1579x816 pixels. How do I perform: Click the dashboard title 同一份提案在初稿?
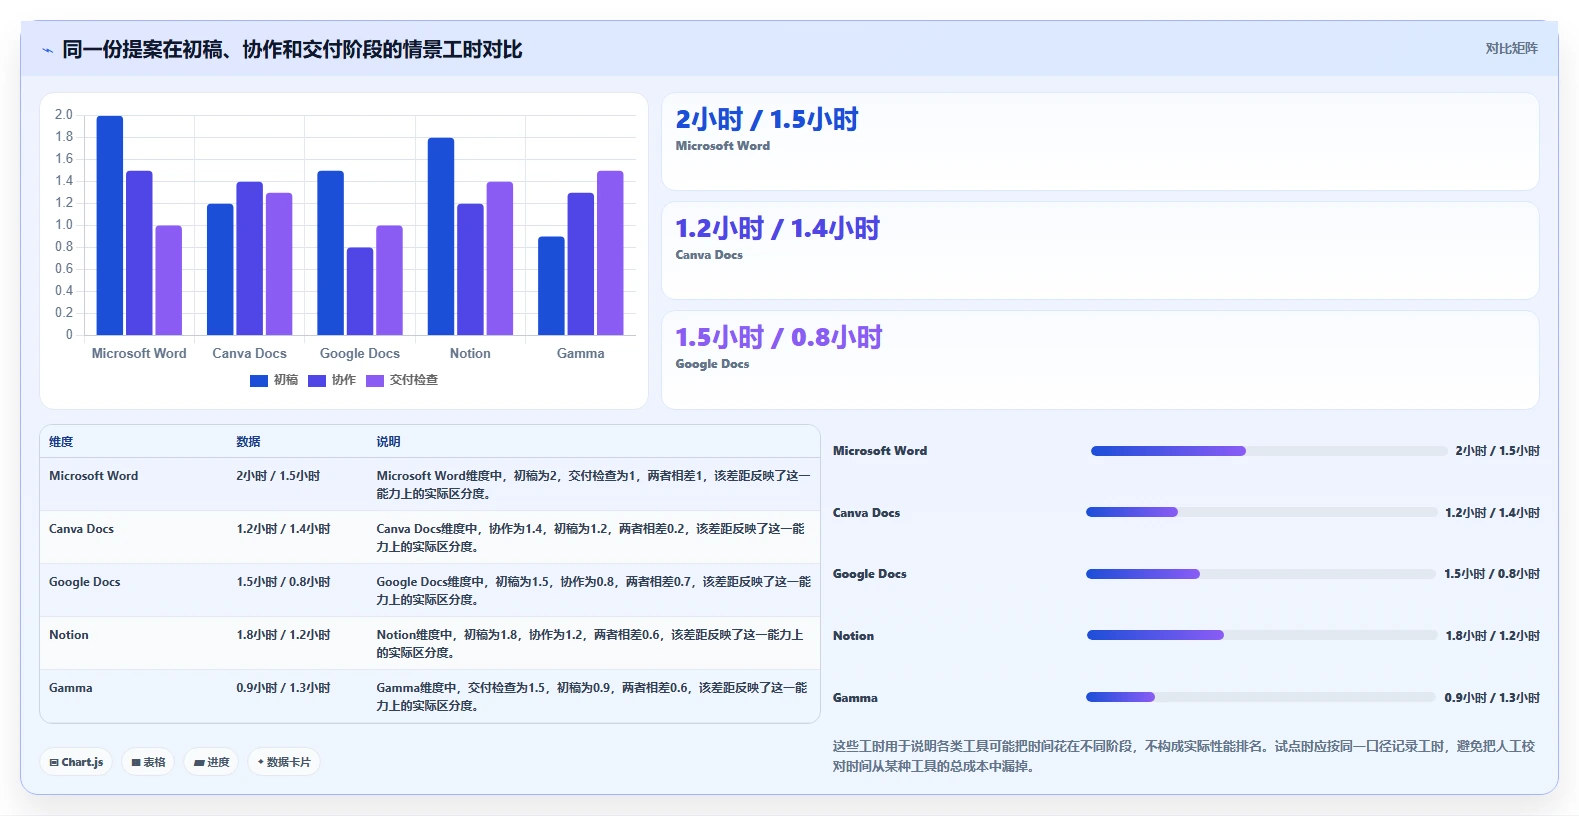click(292, 50)
